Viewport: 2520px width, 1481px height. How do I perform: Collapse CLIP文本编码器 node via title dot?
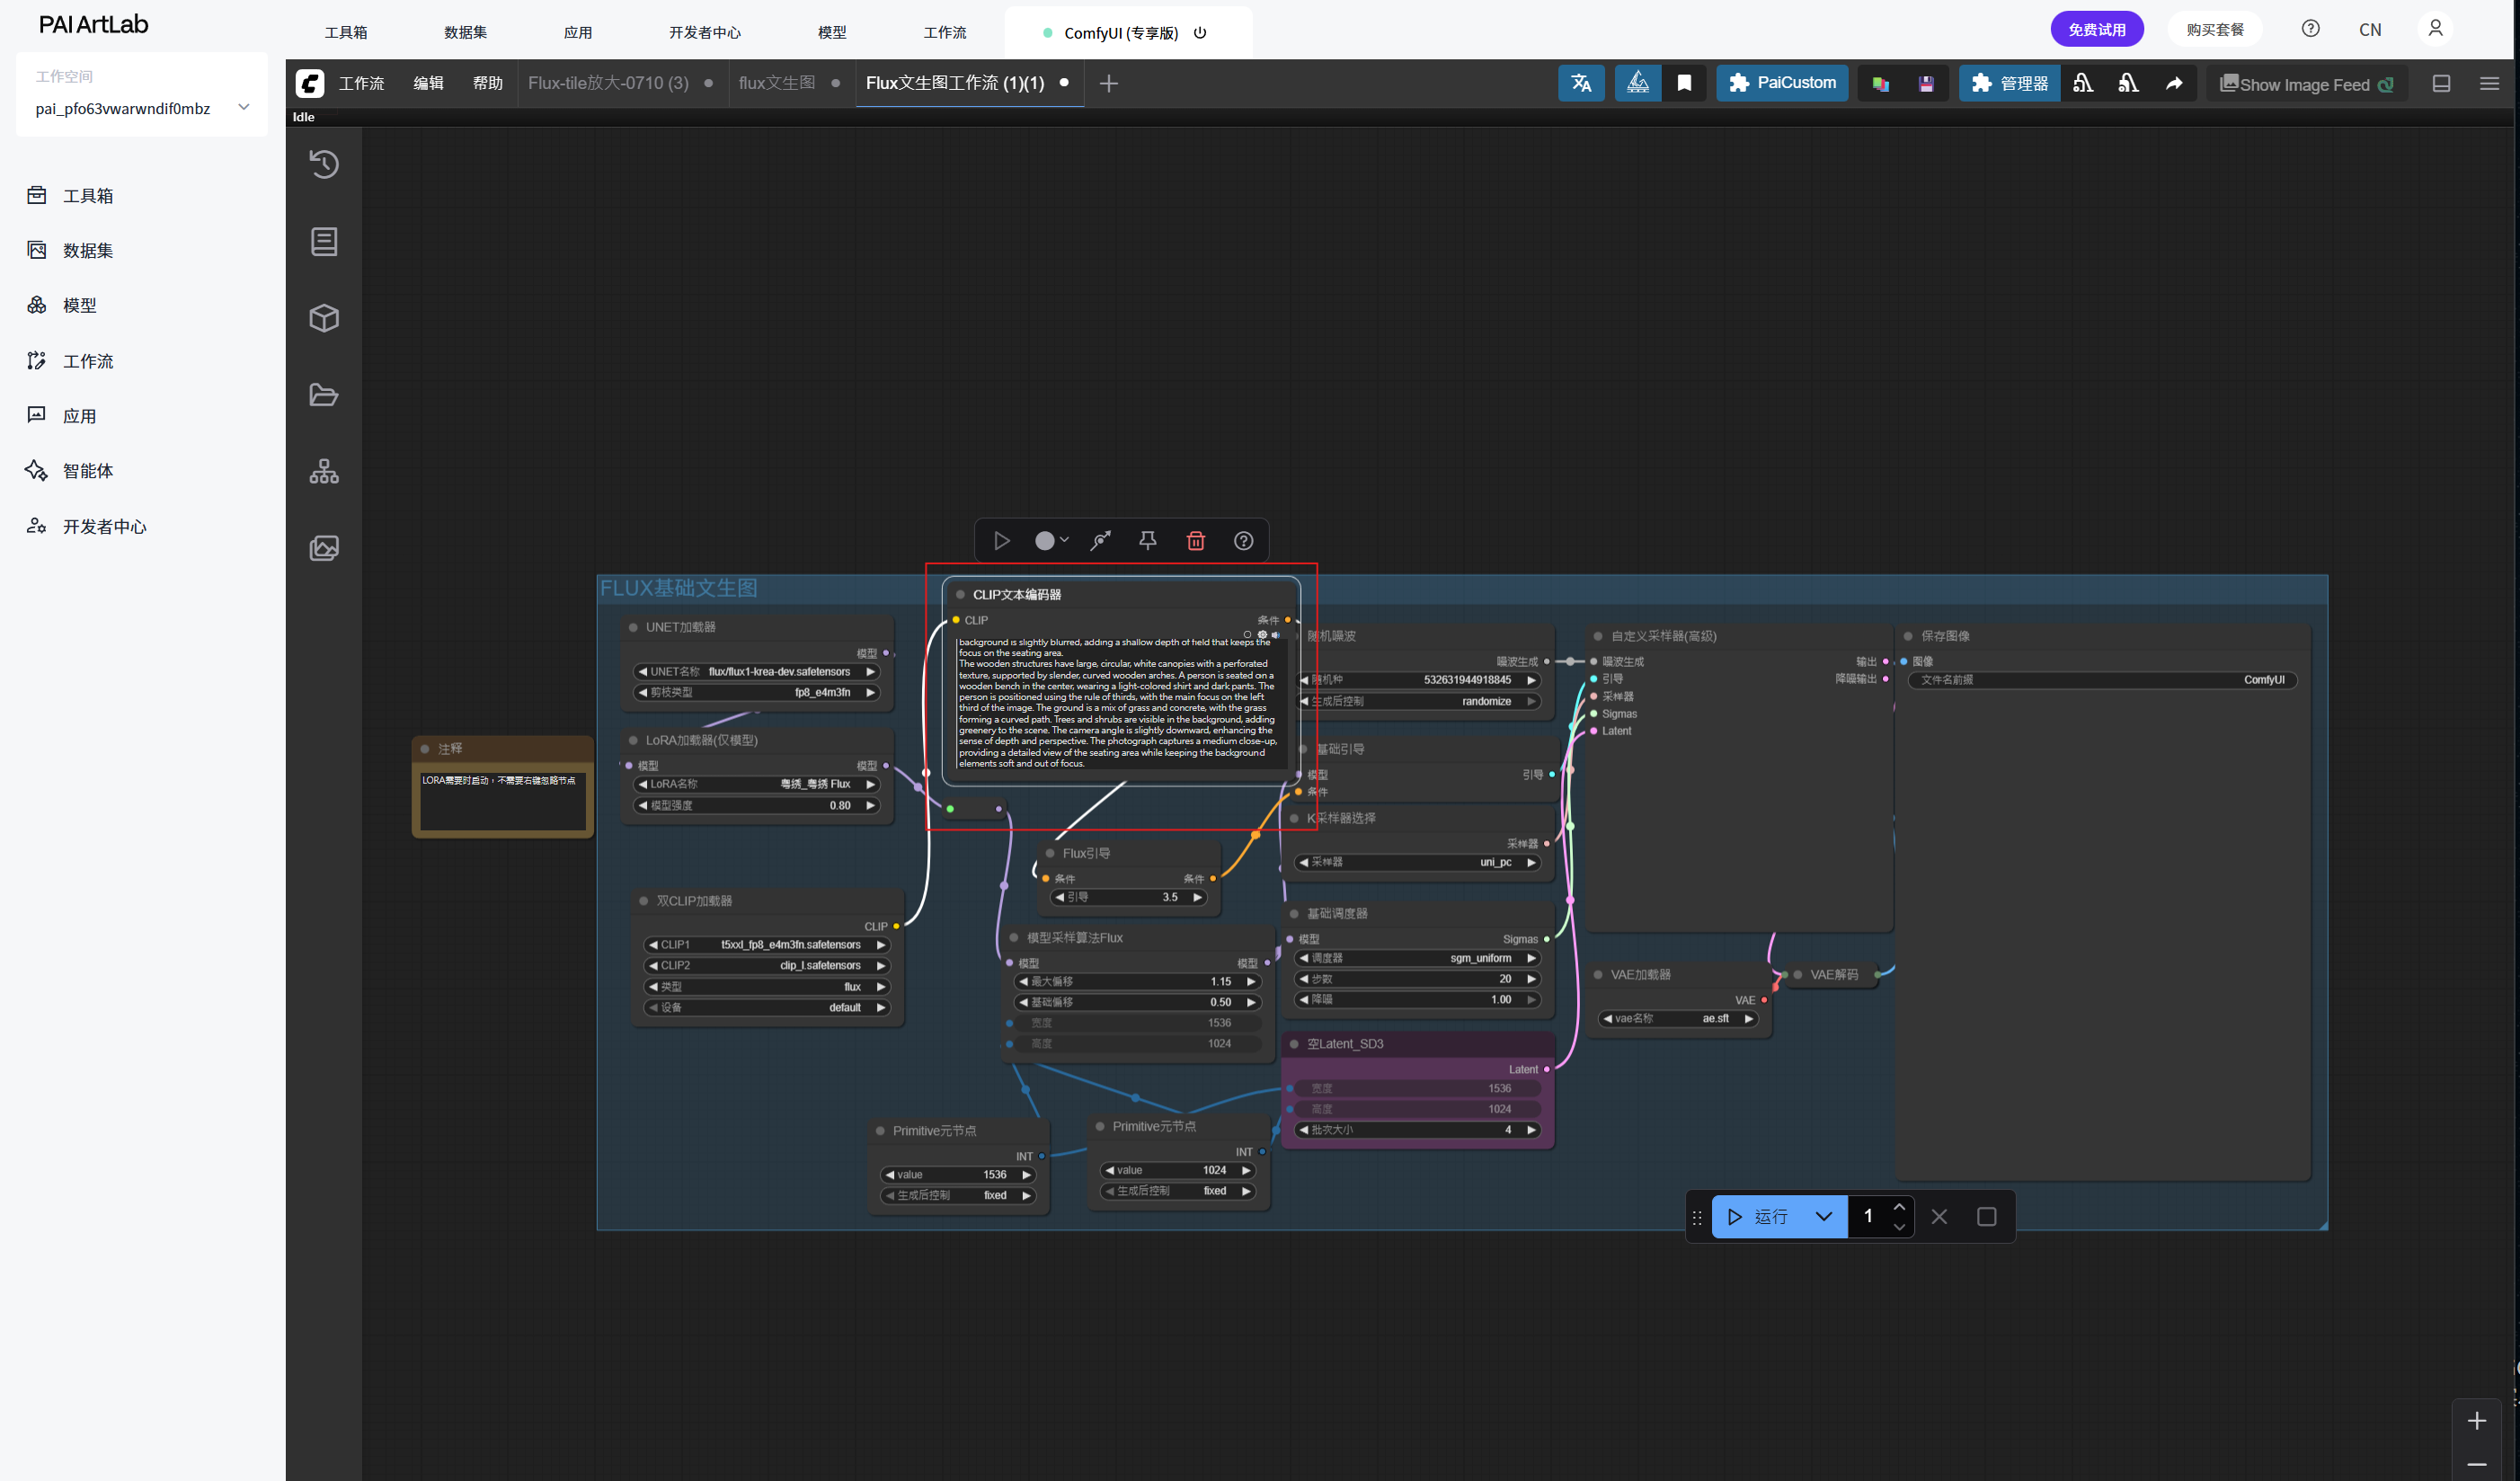tap(960, 595)
